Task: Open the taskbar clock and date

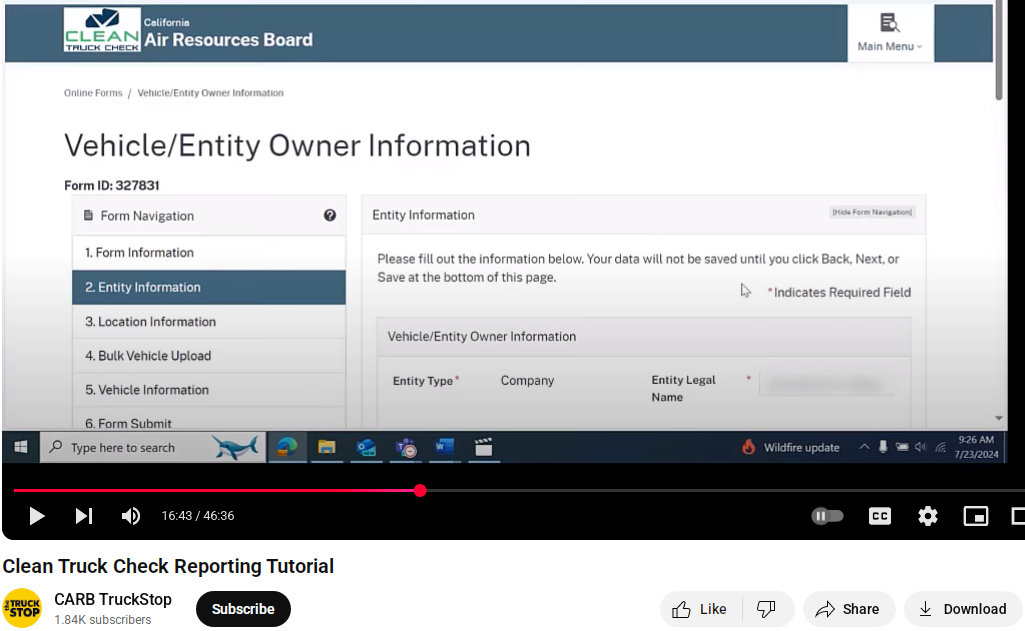Action: pos(976,447)
